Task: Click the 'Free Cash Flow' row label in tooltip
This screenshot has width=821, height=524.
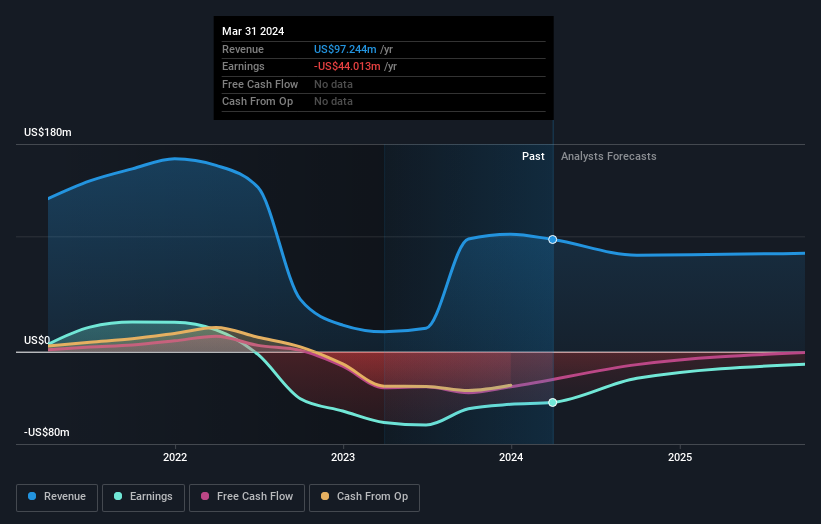Action: click(260, 84)
